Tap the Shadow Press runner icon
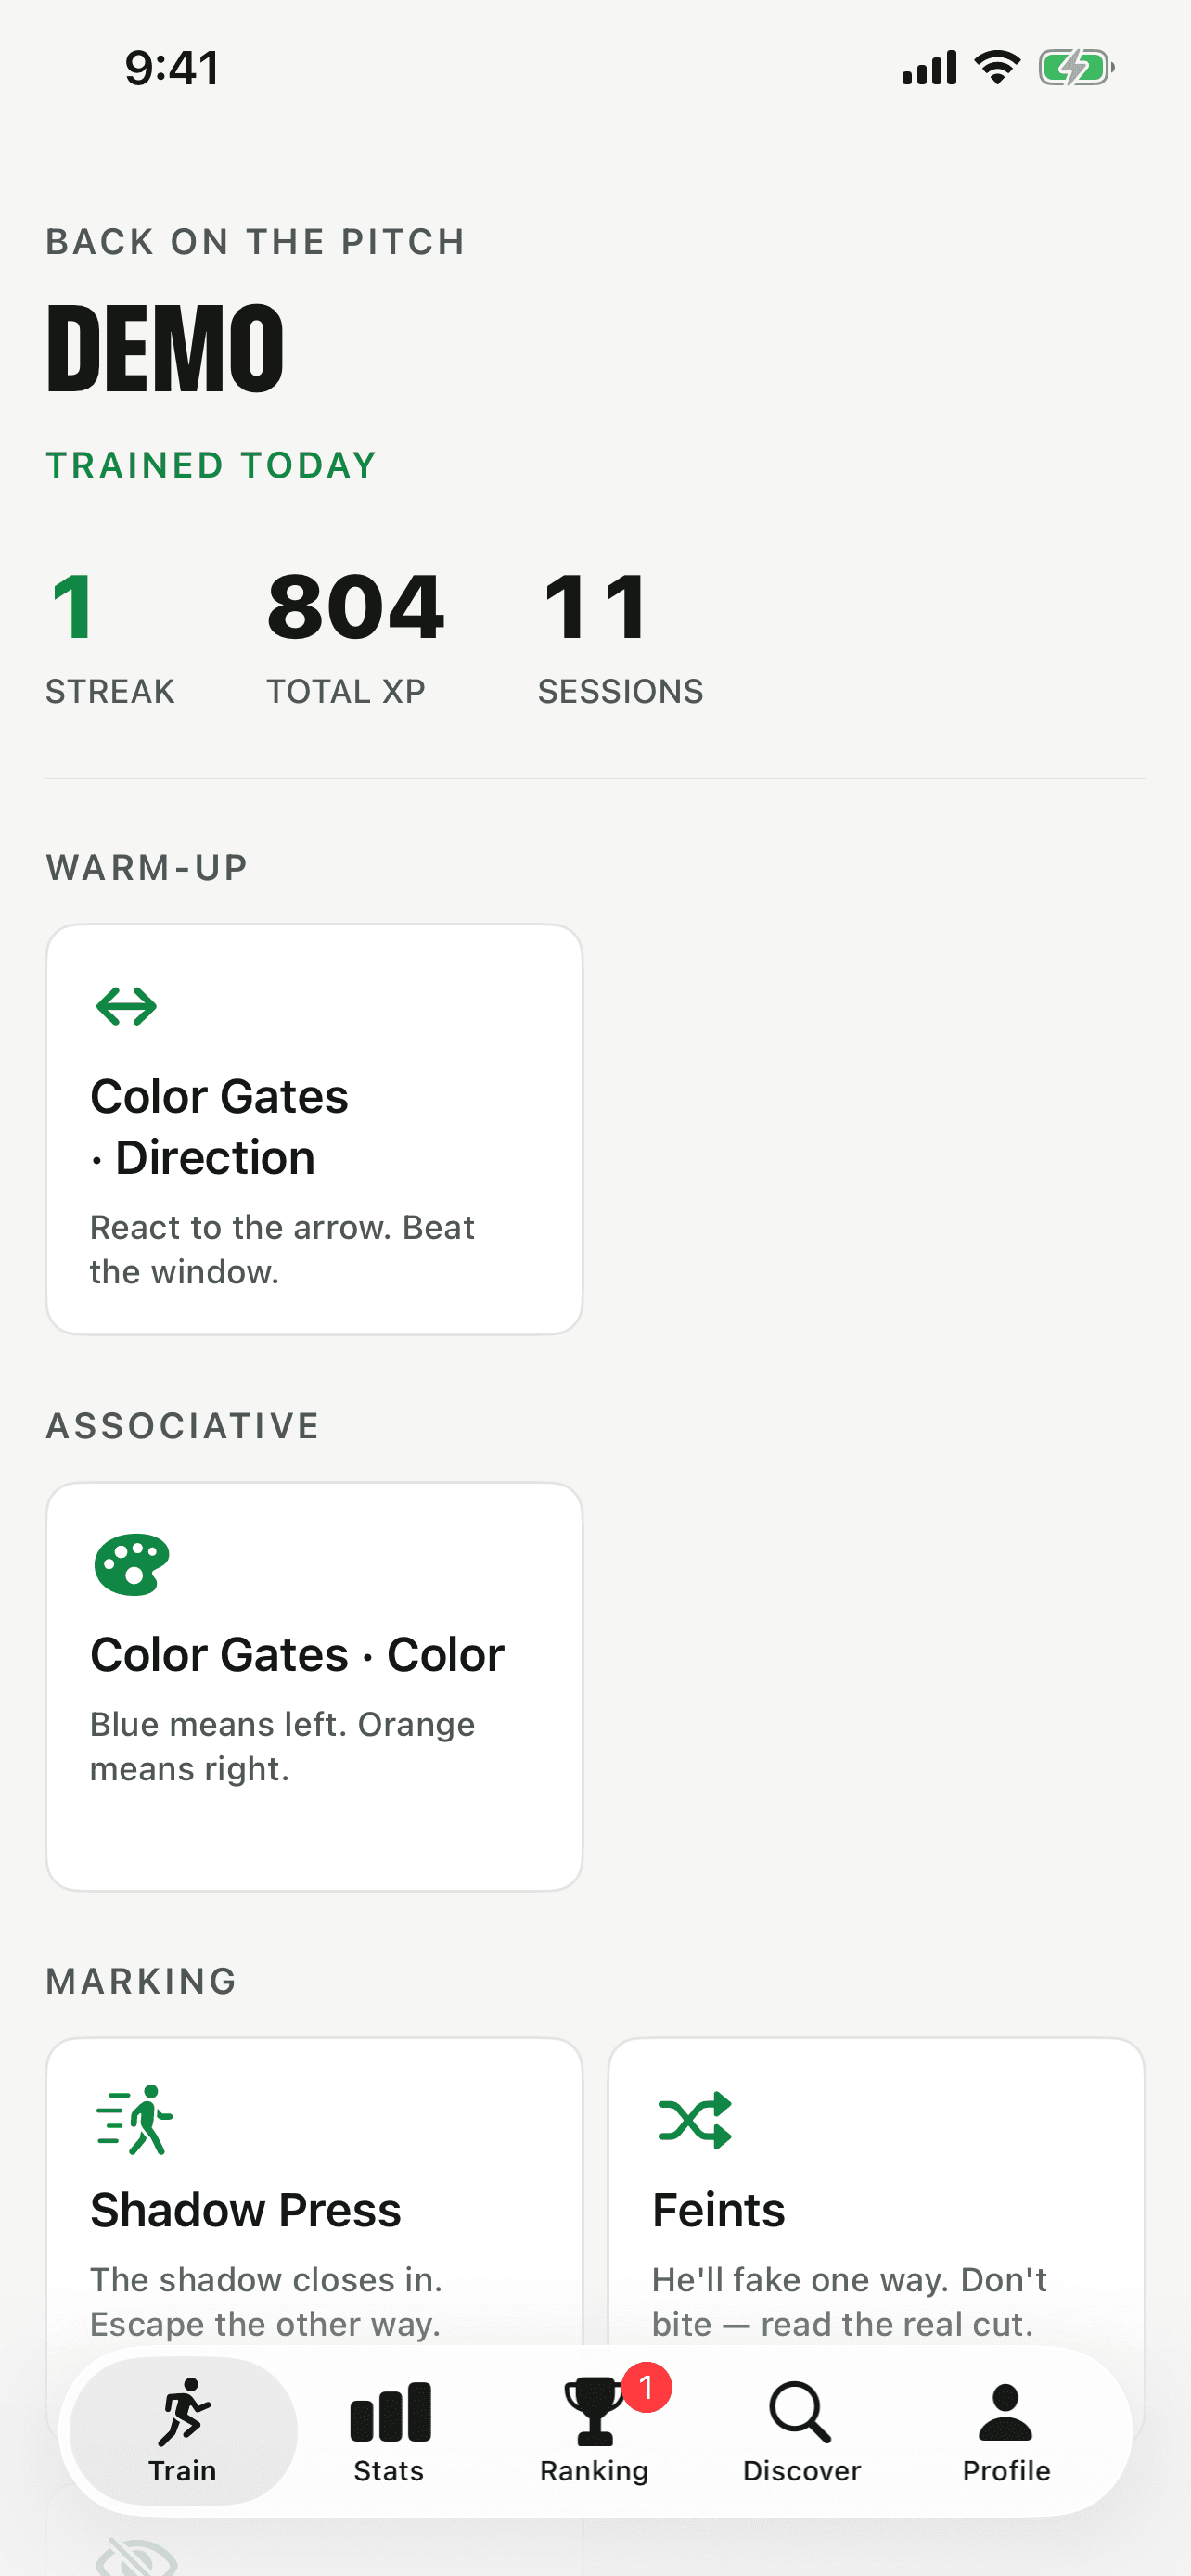 point(134,2119)
